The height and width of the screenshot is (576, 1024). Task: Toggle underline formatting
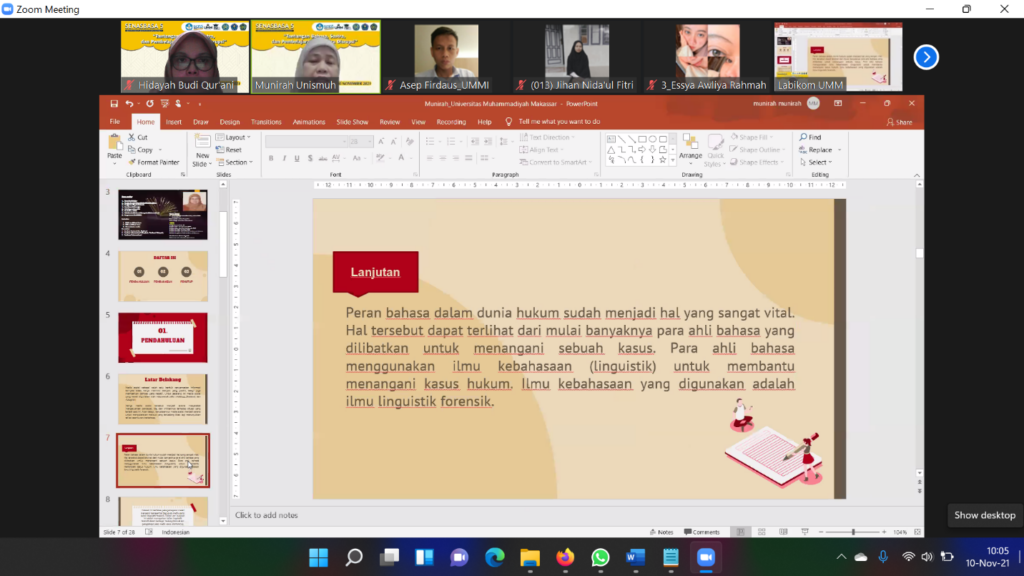pyautogui.click(x=297, y=158)
